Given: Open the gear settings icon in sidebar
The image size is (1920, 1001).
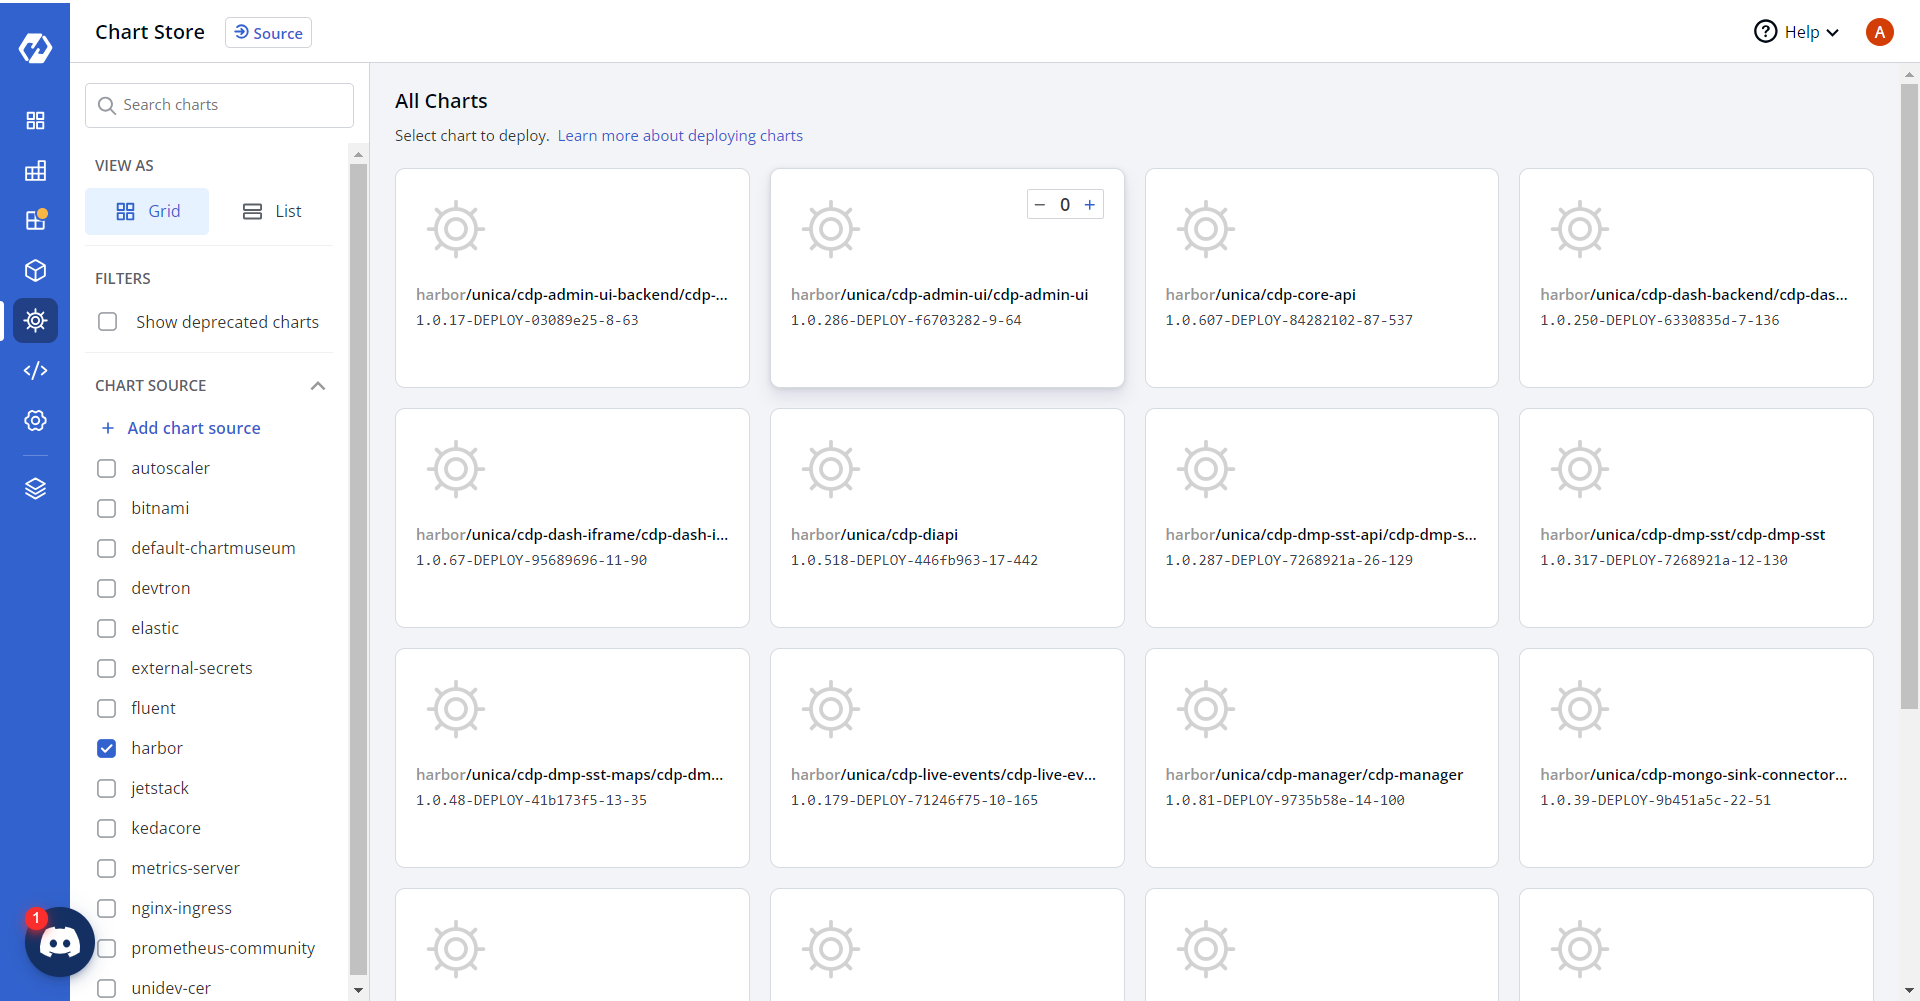Looking at the screenshot, I should [x=35, y=421].
